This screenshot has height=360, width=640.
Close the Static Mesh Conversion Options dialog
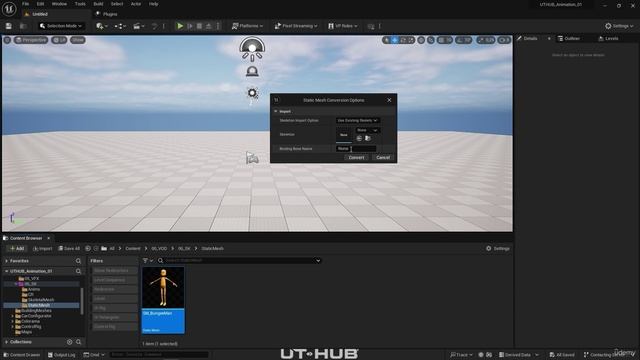[x=389, y=100]
